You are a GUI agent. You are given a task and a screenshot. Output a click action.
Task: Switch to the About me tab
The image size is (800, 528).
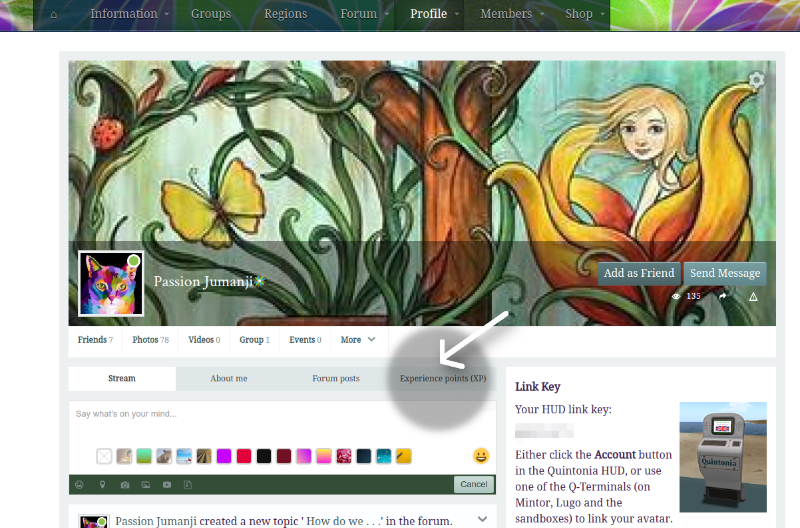[229, 378]
